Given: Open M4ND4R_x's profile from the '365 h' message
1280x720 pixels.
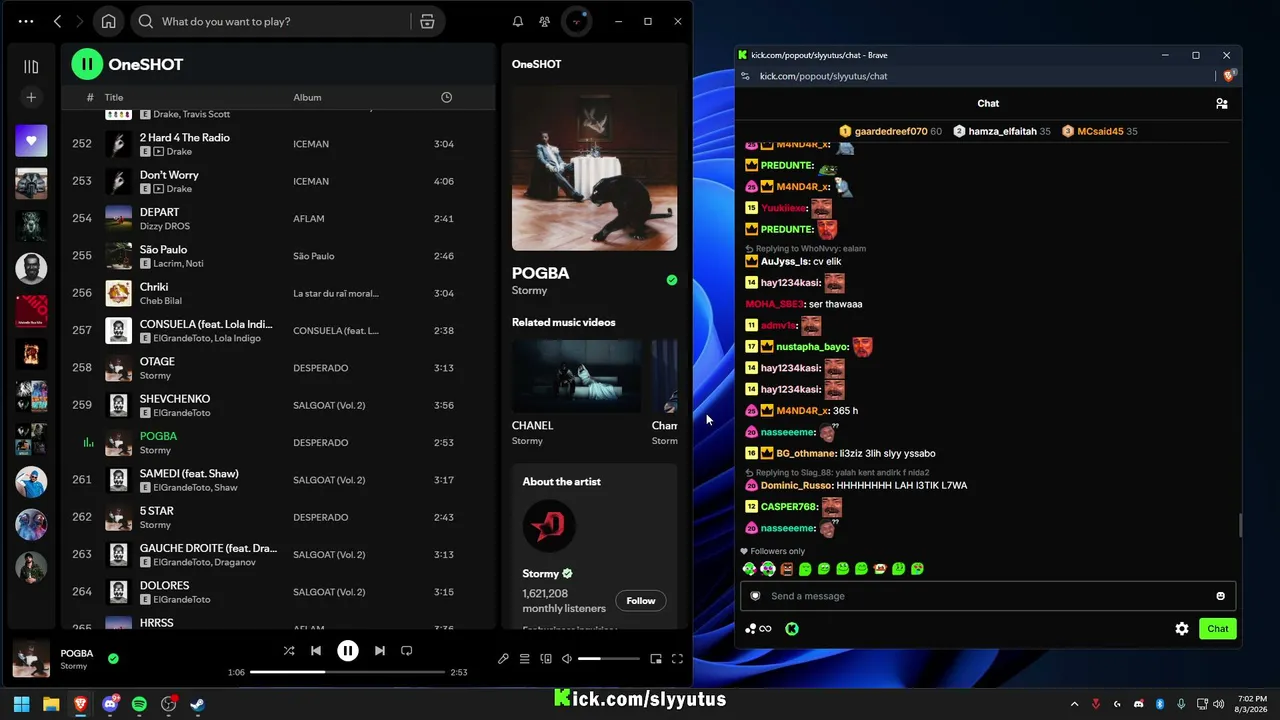Looking at the screenshot, I should click(x=802, y=411).
